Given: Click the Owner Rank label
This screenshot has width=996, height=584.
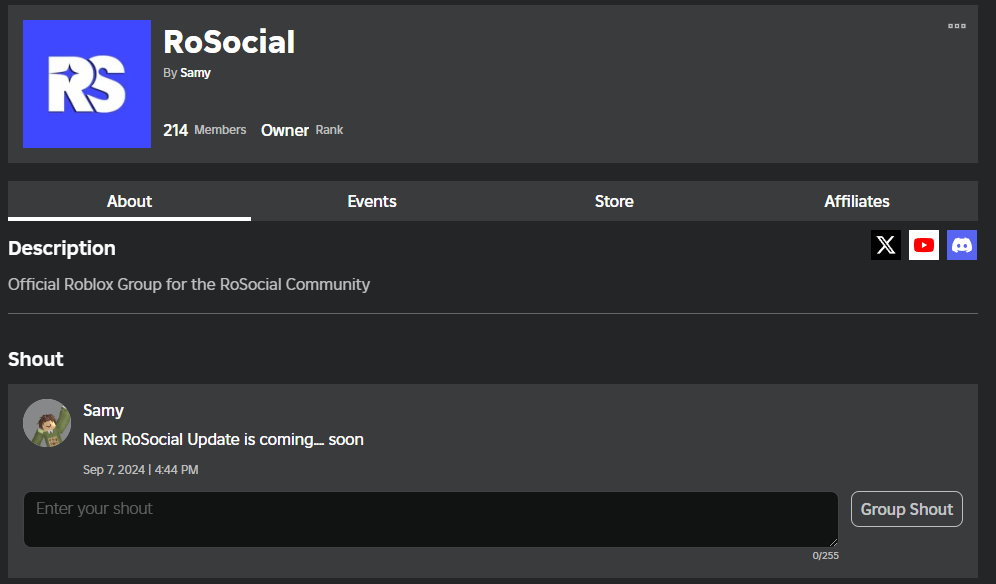Looking at the screenshot, I should point(302,130).
